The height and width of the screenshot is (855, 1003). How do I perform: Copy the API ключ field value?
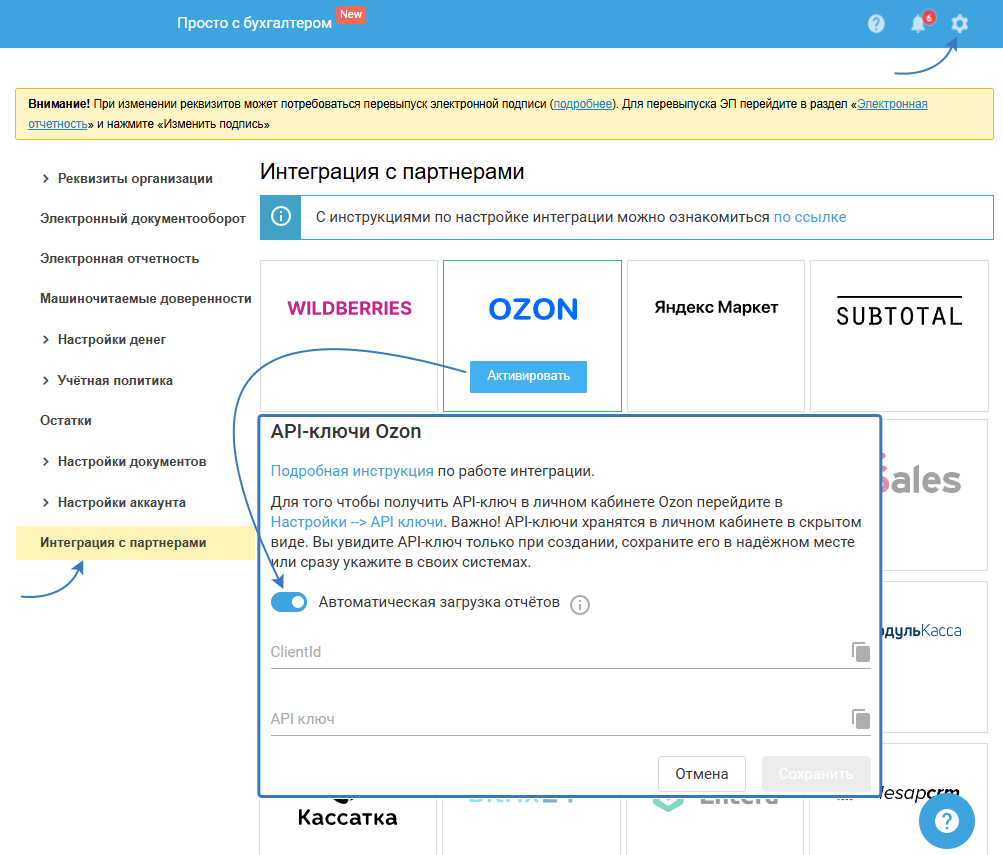pyautogui.click(x=860, y=718)
